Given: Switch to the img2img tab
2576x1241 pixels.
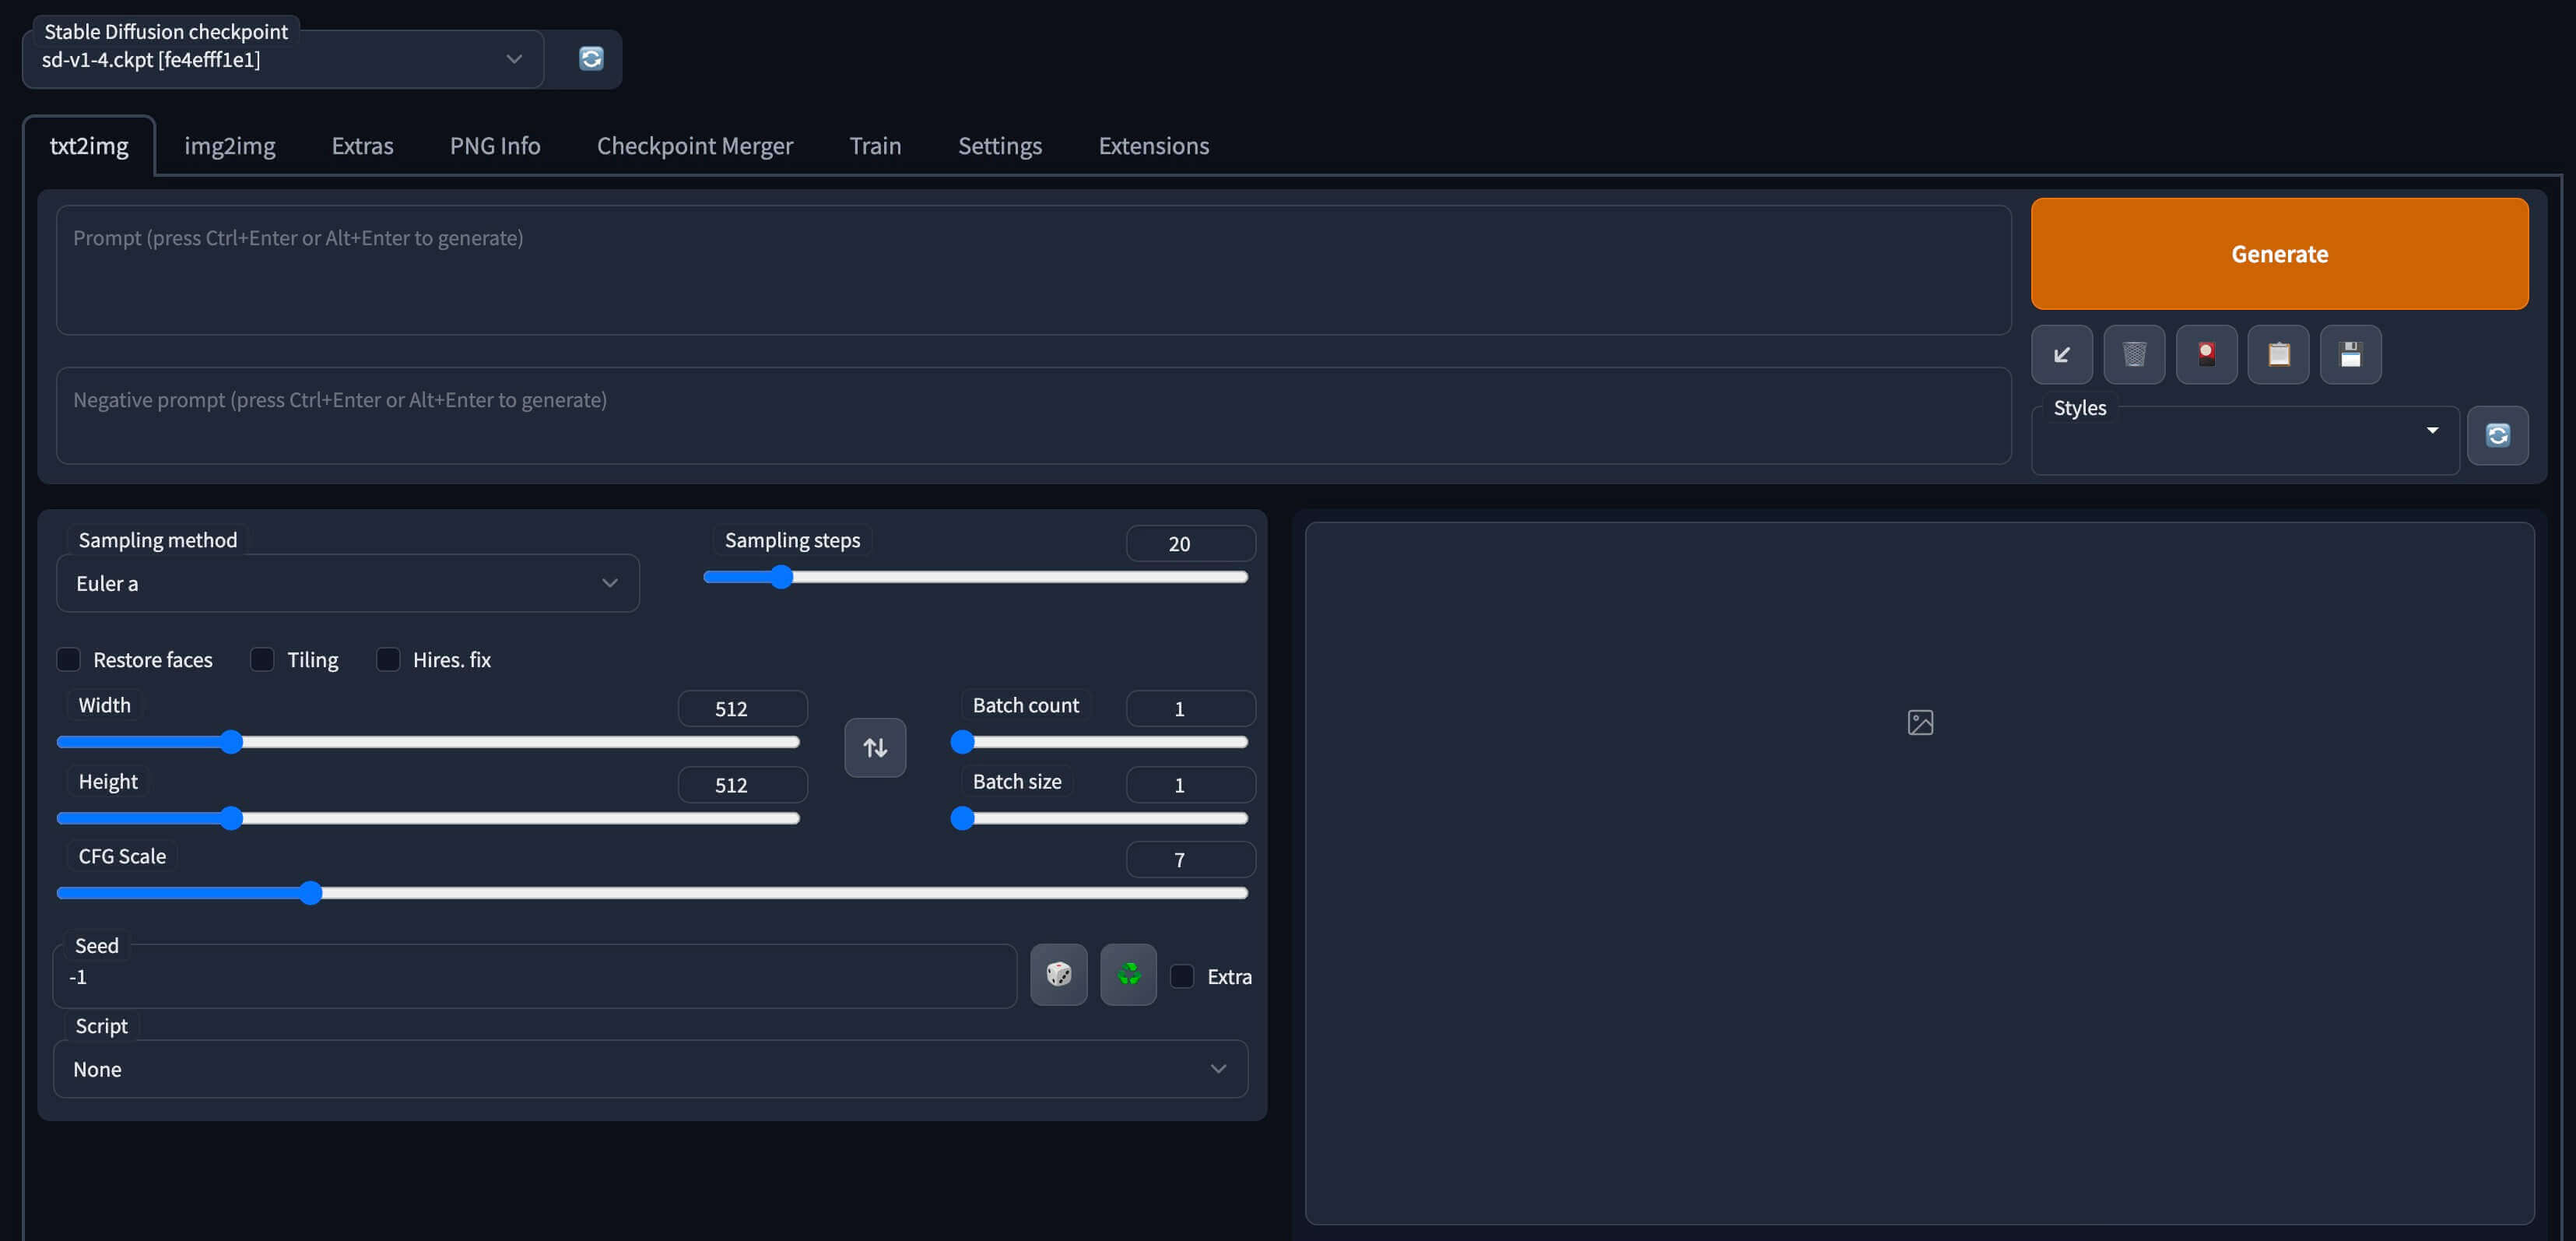Looking at the screenshot, I should tap(229, 146).
